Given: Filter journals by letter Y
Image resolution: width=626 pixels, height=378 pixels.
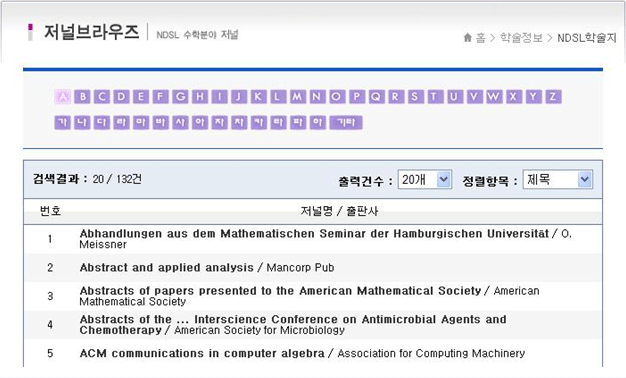Looking at the screenshot, I should tap(533, 97).
